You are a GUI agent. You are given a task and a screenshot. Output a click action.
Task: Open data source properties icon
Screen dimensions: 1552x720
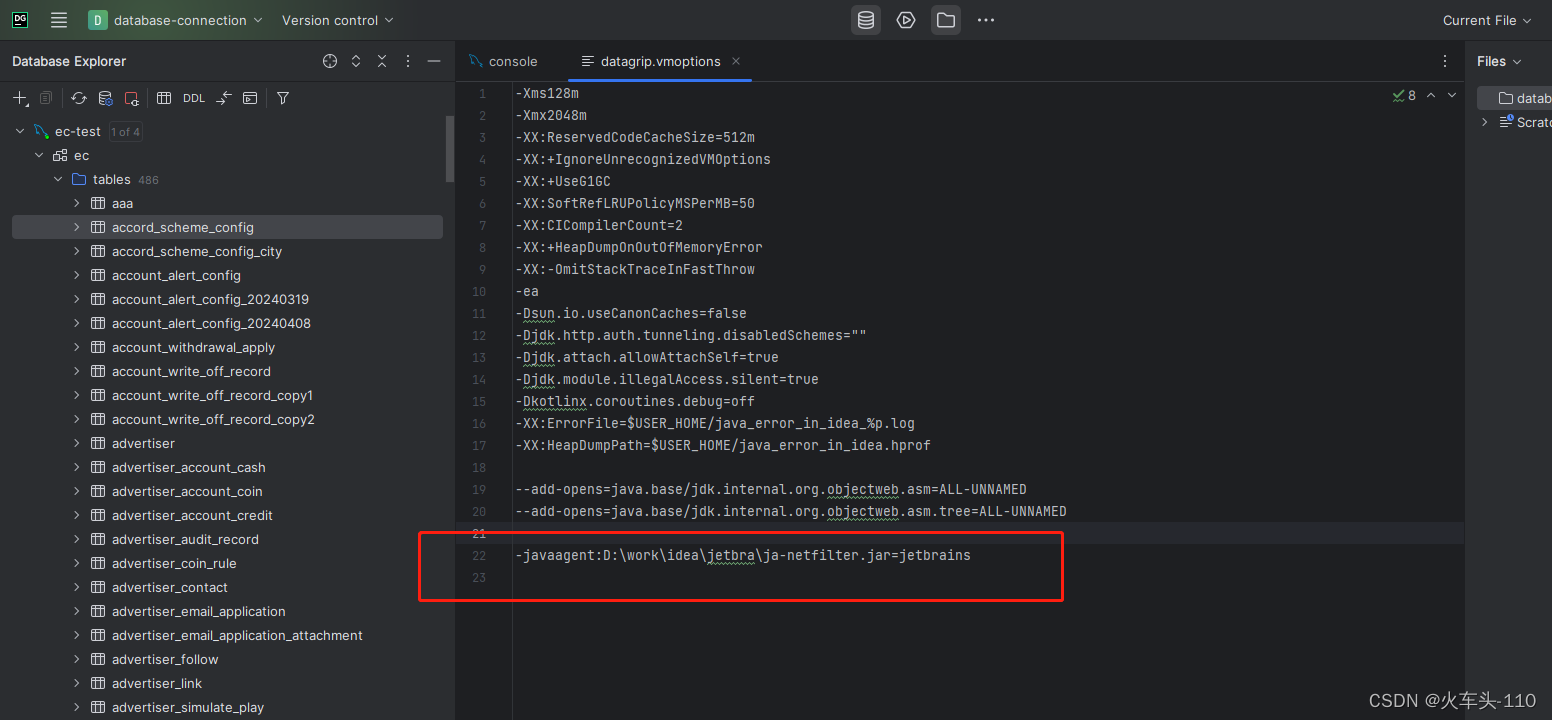pyautogui.click(x=105, y=98)
